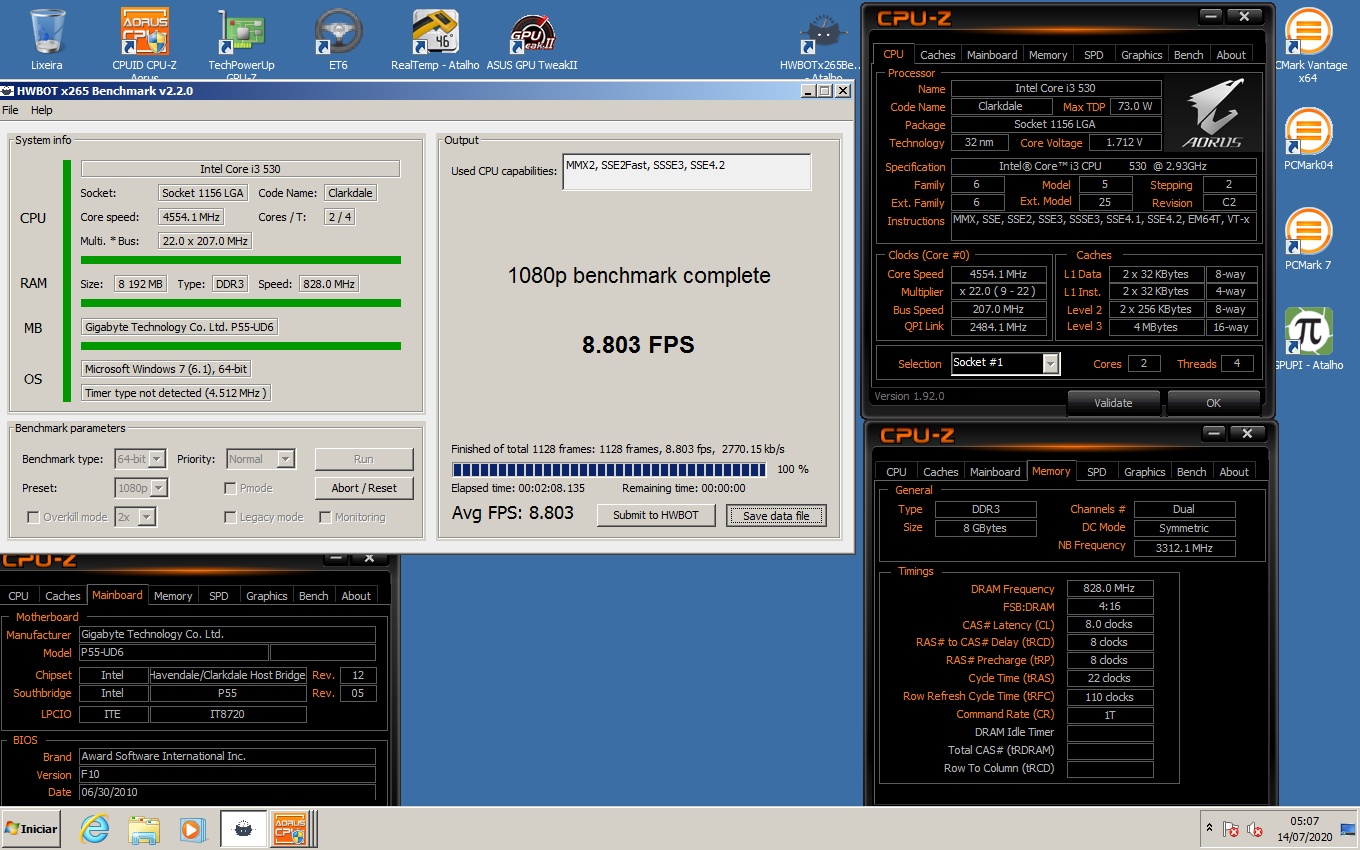This screenshot has height=850, width=1360.
Task: Click the benchmark progress bar
Action: point(609,469)
